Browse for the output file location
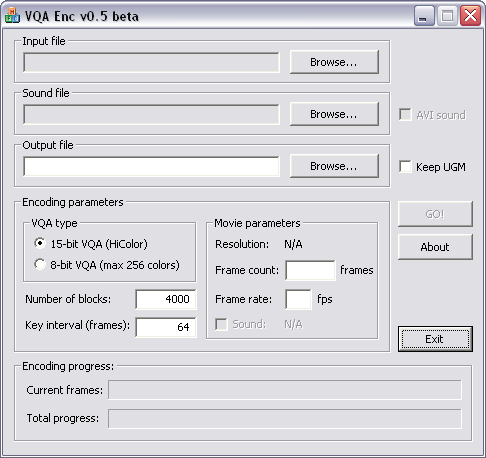Screen dimensions: 486x458 click(334, 166)
